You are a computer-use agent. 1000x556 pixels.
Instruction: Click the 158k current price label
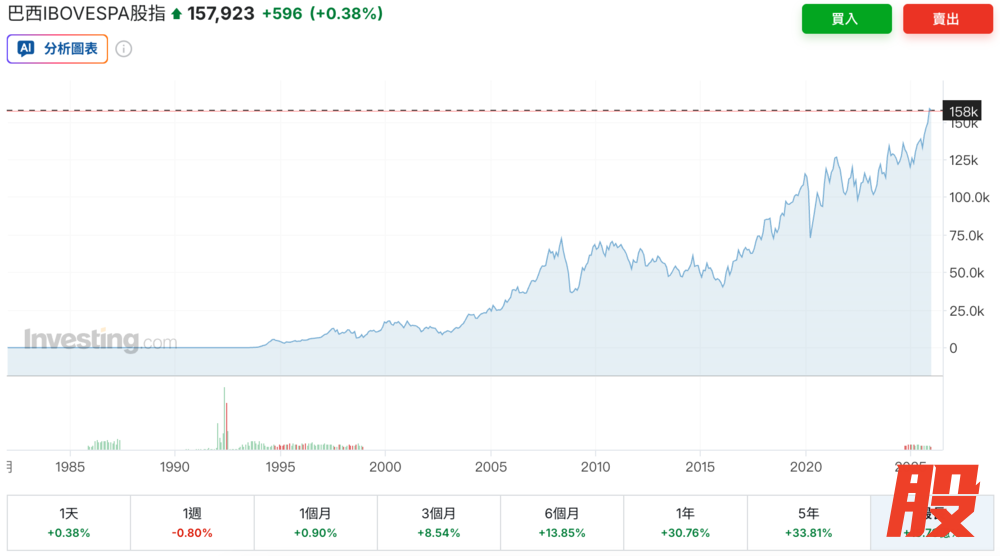(x=962, y=111)
